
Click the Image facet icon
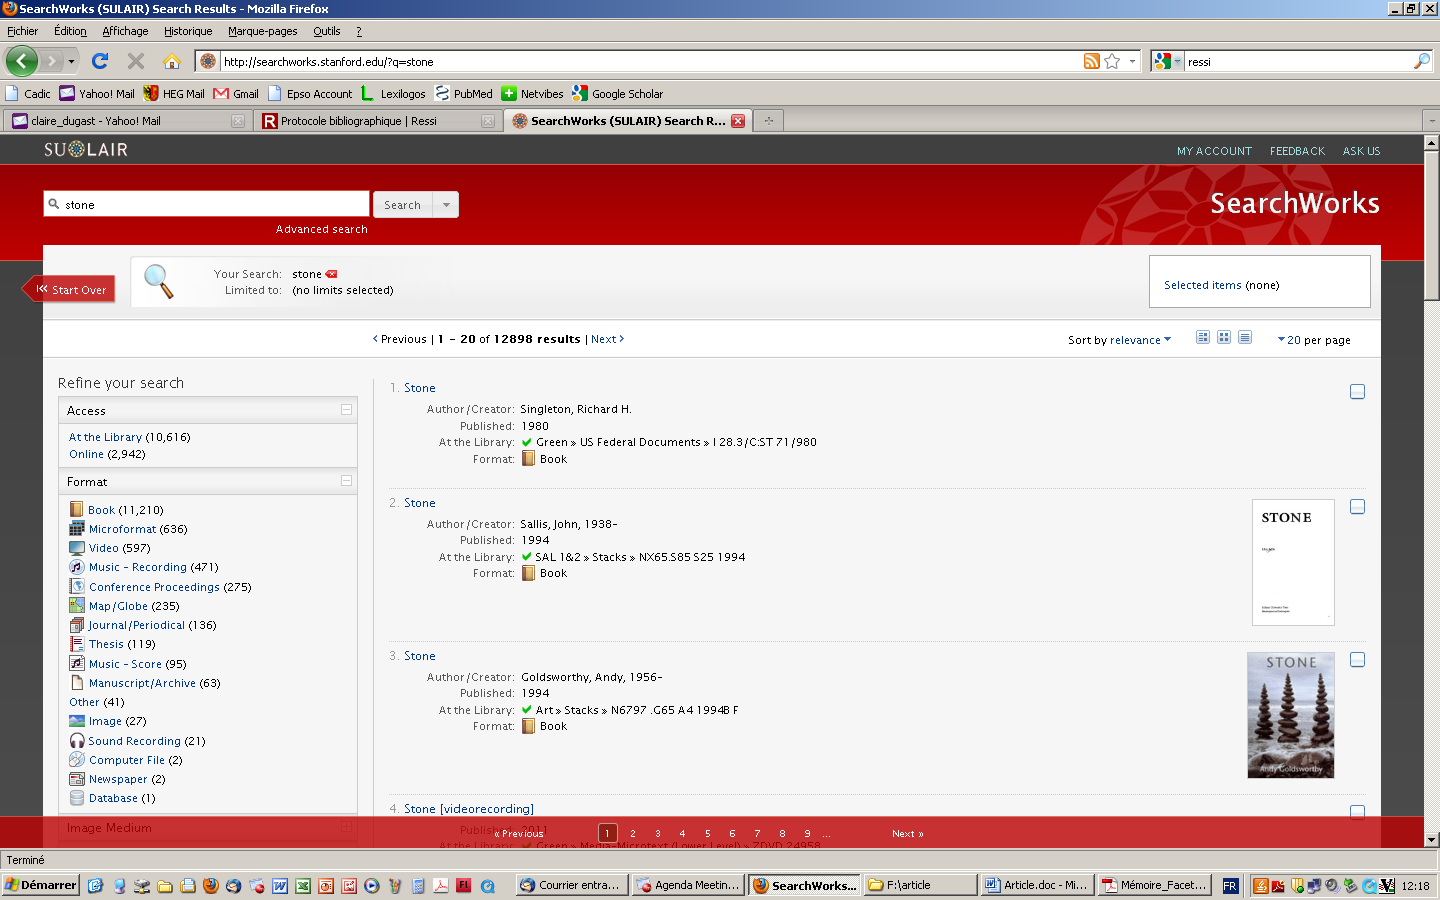[77, 721]
